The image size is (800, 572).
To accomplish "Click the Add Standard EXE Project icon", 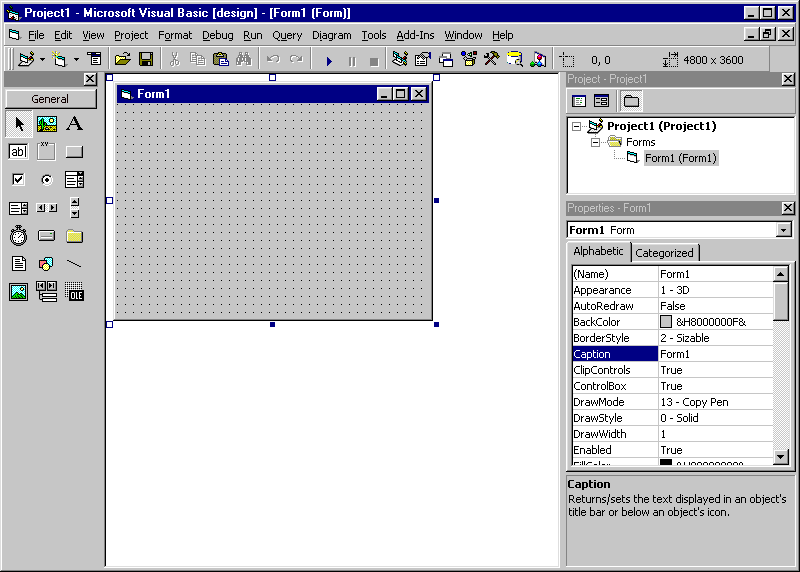I will pos(26,60).
